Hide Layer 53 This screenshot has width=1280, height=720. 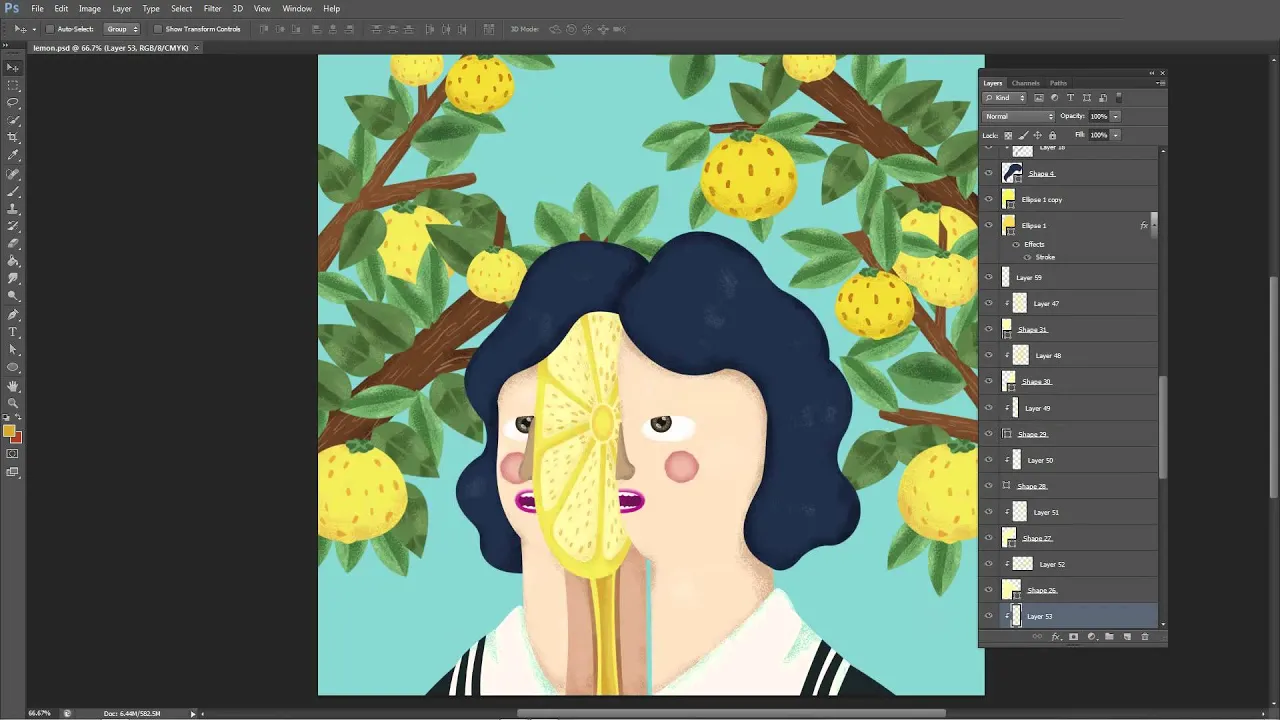989,616
